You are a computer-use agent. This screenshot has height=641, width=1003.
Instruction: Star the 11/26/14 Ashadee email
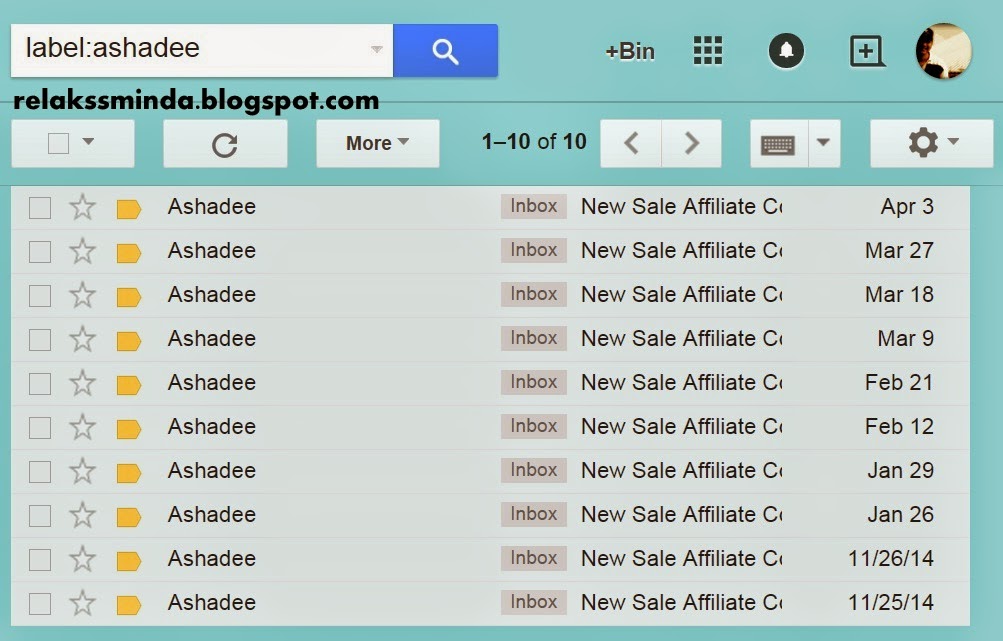[83, 559]
